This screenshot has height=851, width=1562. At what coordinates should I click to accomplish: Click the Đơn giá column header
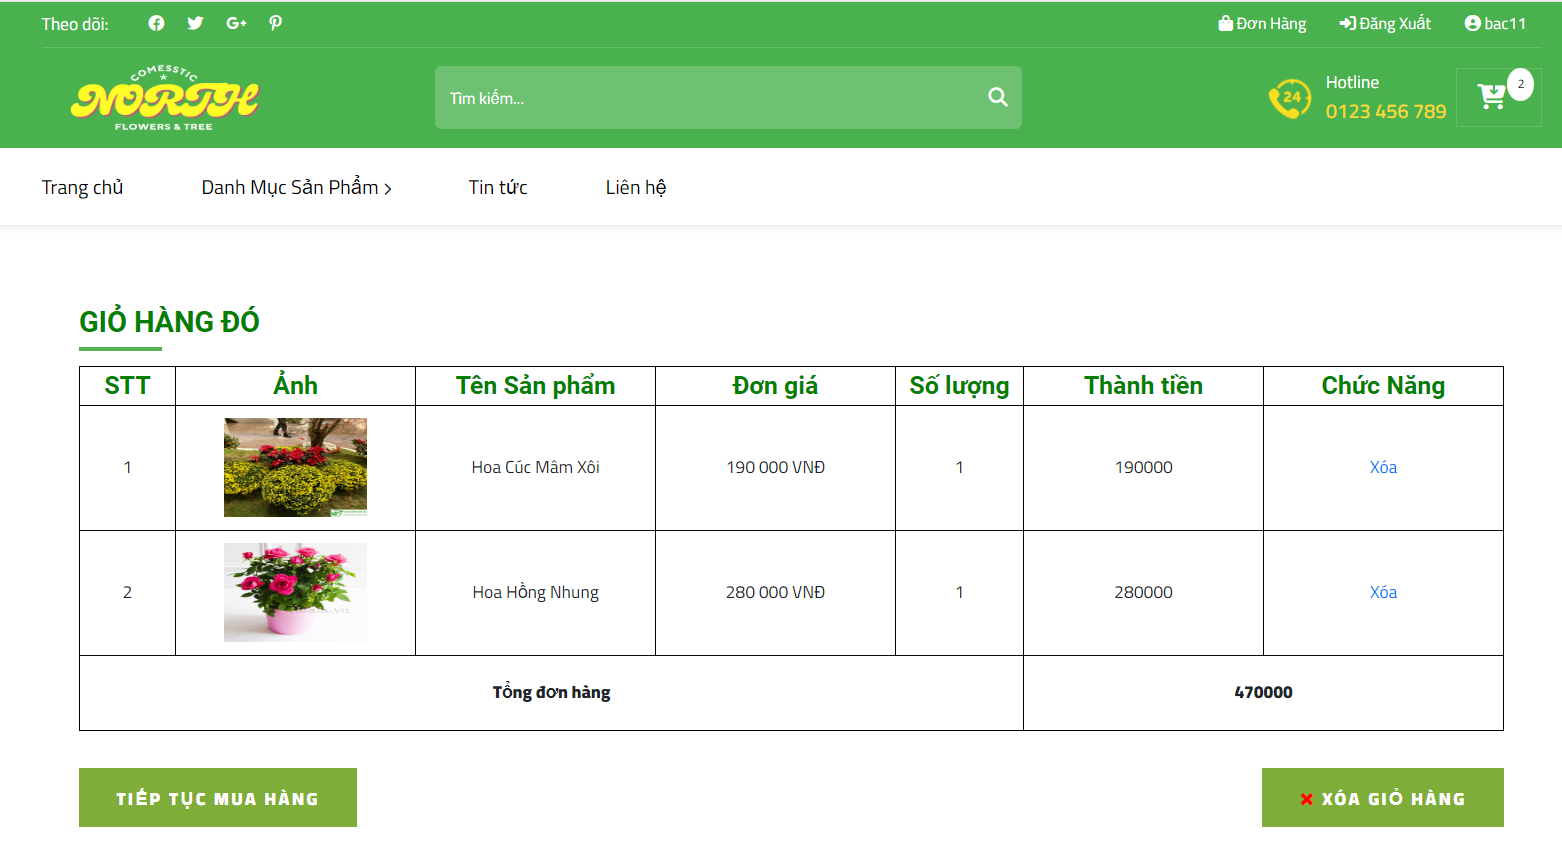[775, 386]
